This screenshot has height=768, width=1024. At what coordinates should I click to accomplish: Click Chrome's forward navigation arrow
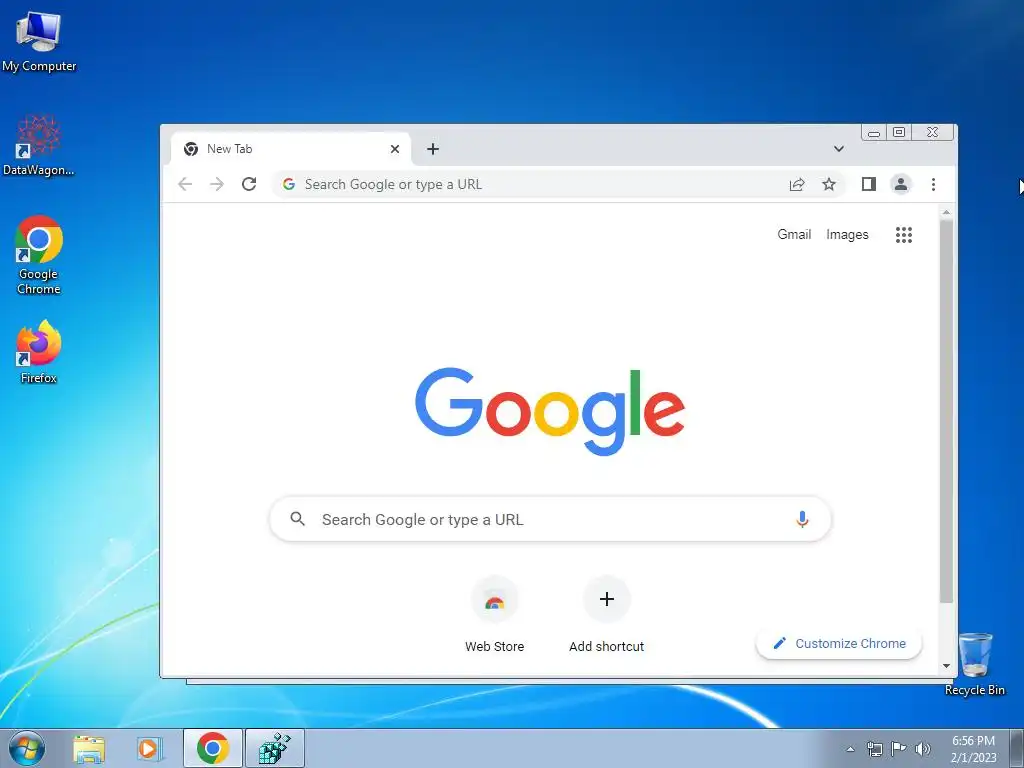click(217, 184)
